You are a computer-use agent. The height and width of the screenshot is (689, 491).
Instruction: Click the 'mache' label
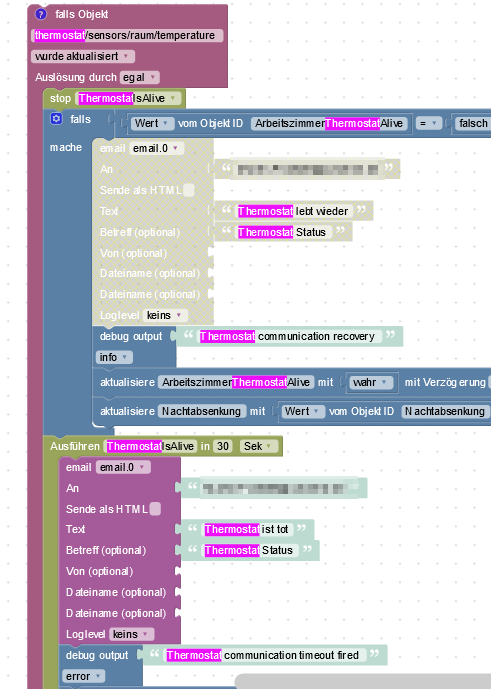66,147
